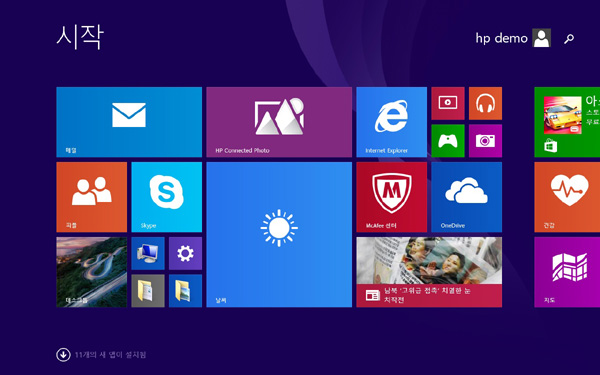Click the search magnifier icon
Screen dimensions: 600x375
click(569, 38)
